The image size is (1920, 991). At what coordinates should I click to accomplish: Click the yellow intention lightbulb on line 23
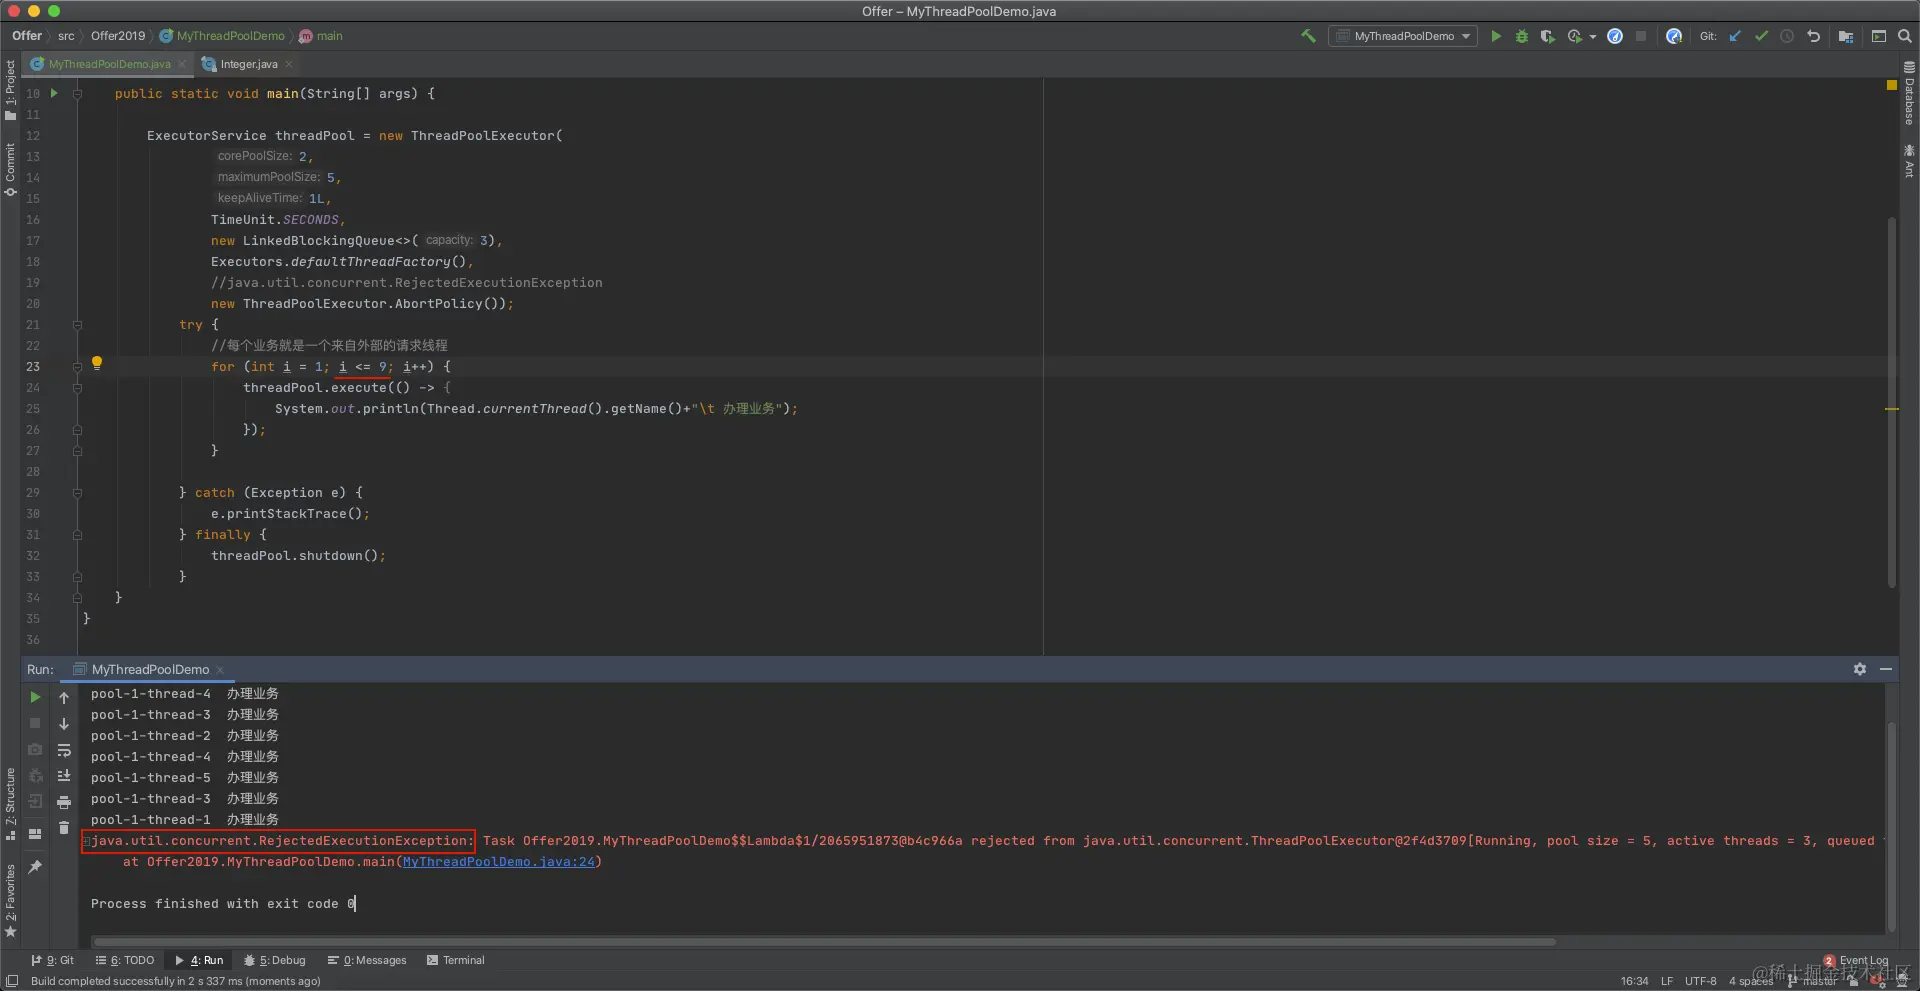[97, 363]
